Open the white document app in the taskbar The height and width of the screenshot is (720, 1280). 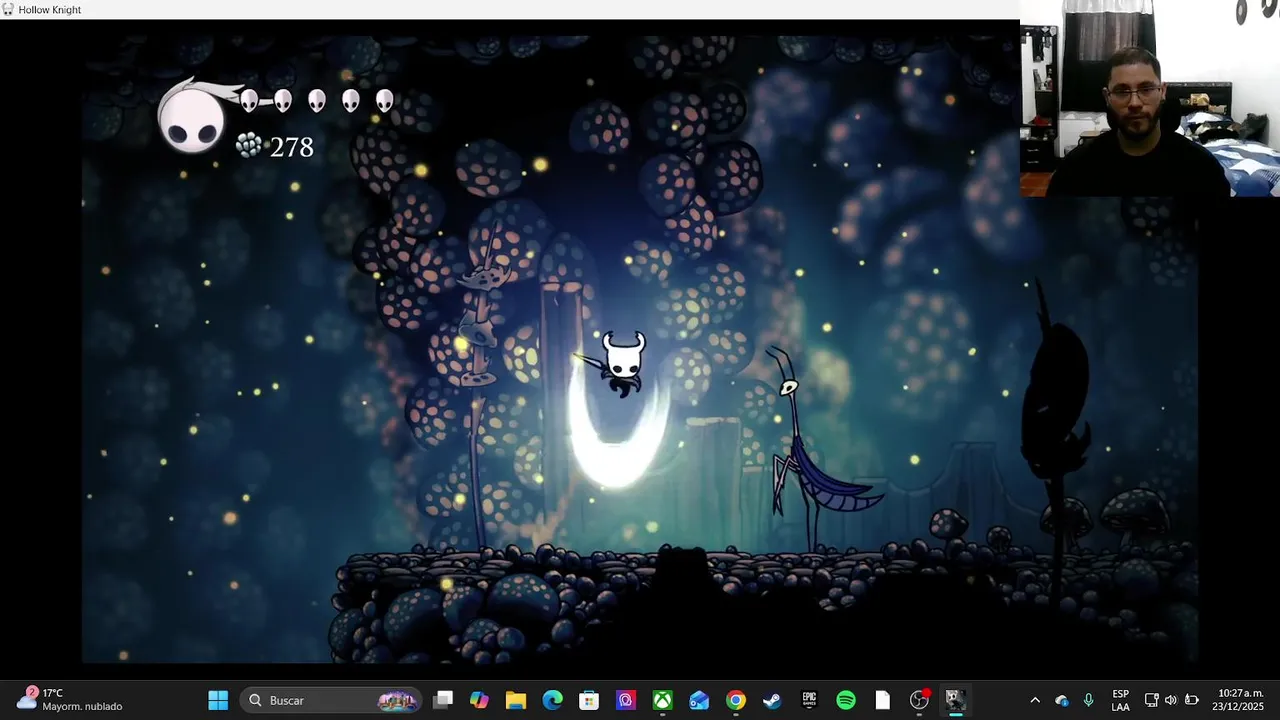(882, 700)
